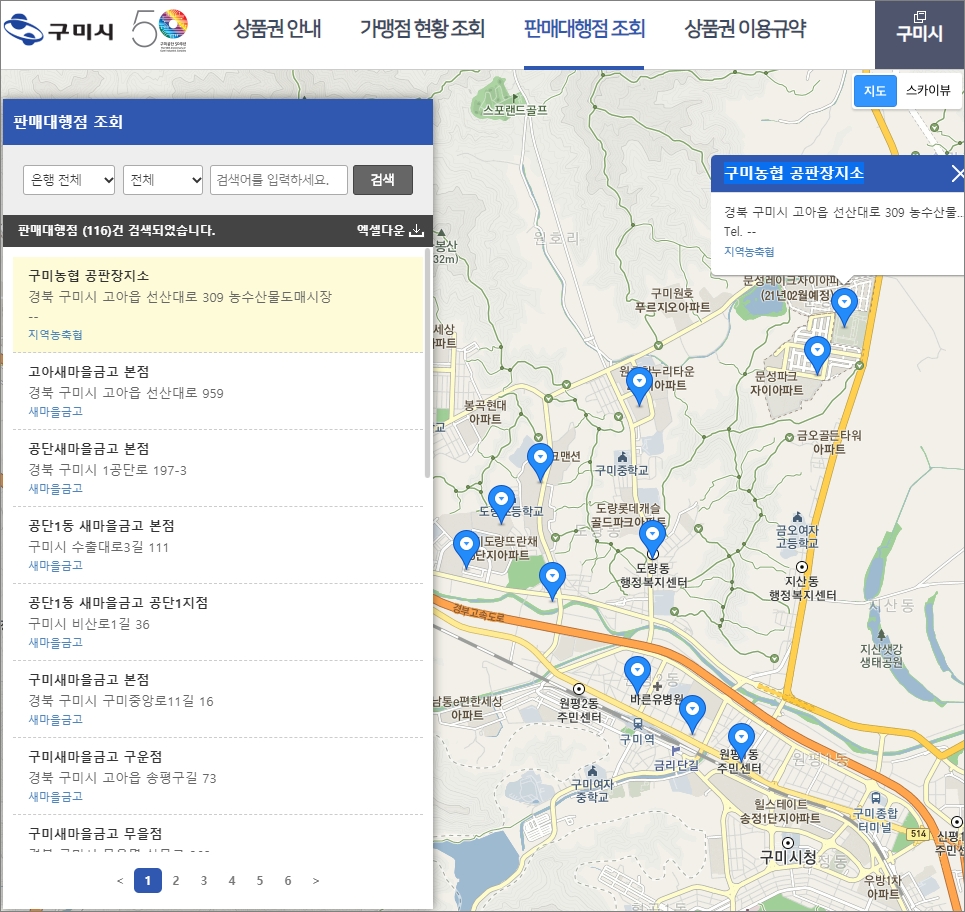Go to page 4 of results
Screen dimensions: 965x912
(x=232, y=881)
